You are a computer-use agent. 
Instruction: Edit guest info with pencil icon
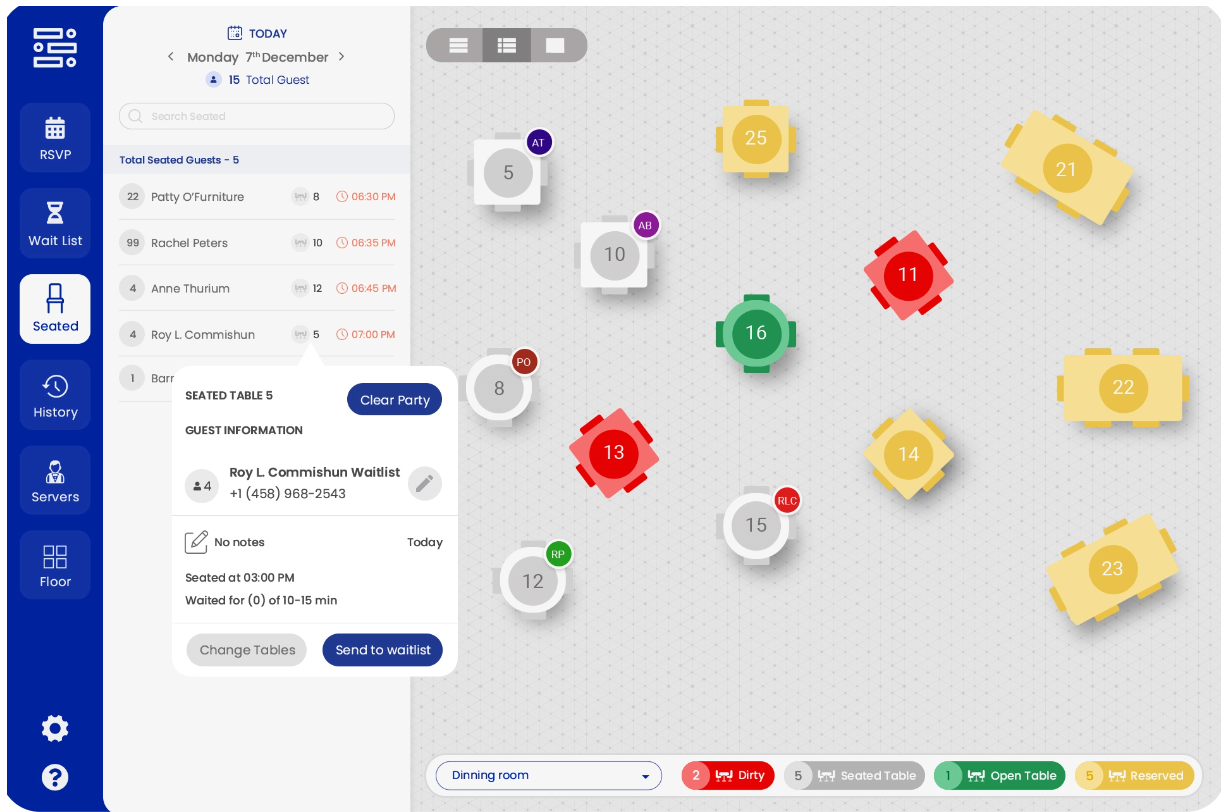pos(425,484)
